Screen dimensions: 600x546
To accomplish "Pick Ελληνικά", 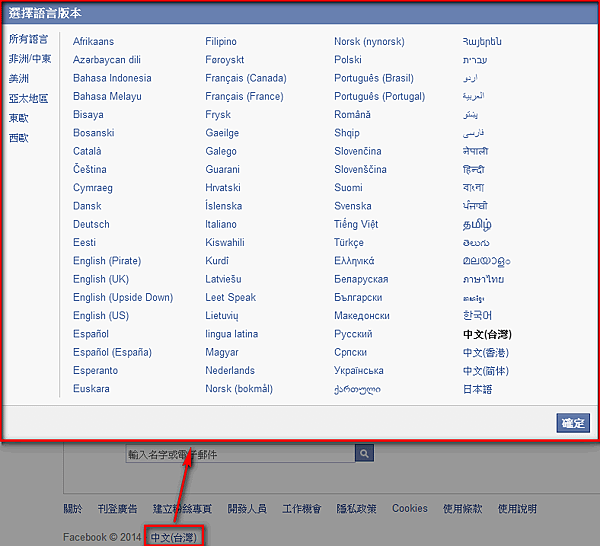I will point(354,261).
